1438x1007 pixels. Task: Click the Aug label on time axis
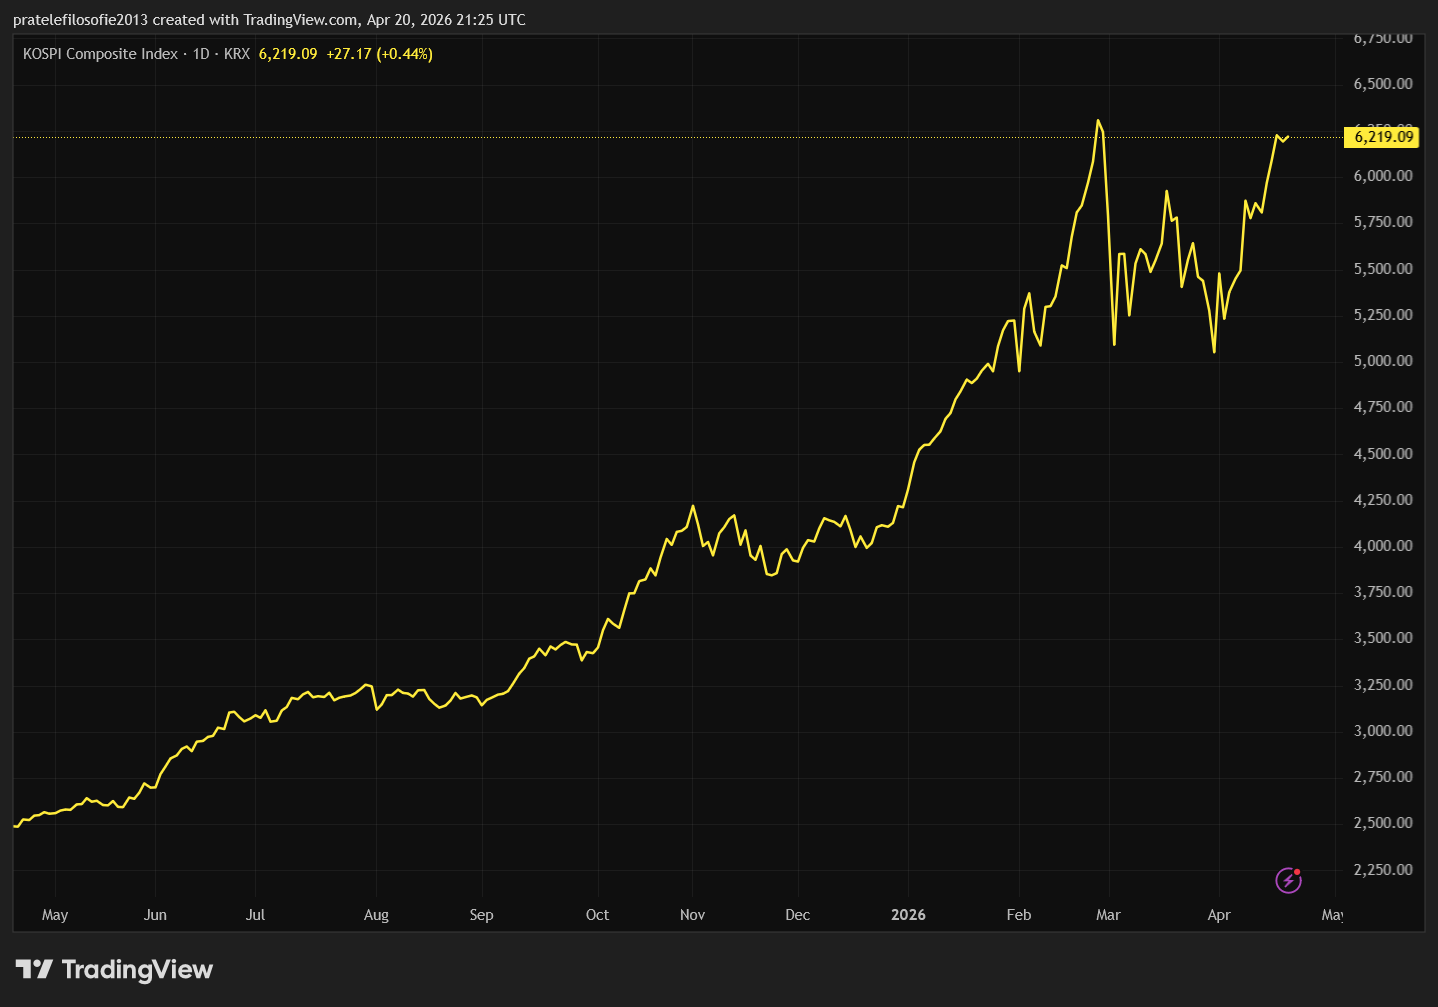[376, 915]
